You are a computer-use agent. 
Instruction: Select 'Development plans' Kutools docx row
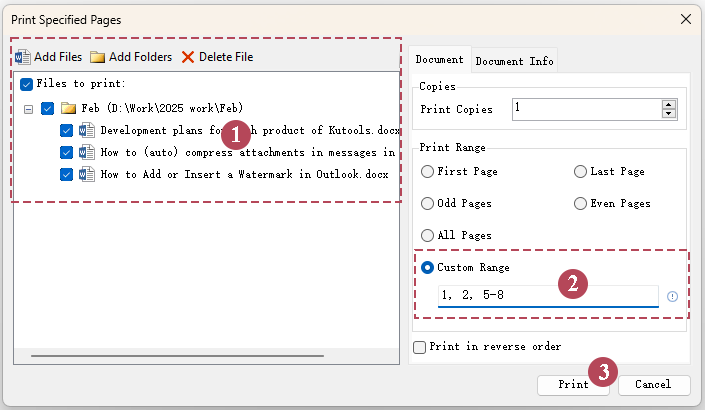[x=250, y=130]
